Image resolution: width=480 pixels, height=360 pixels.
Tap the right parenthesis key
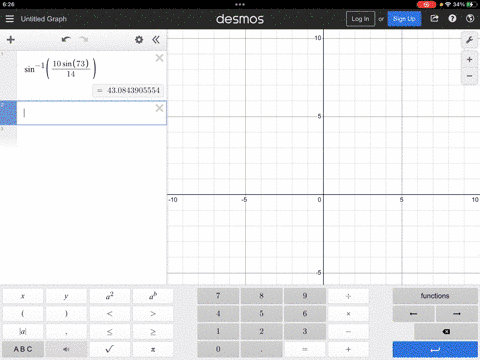pyautogui.click(x=66, y=314)
